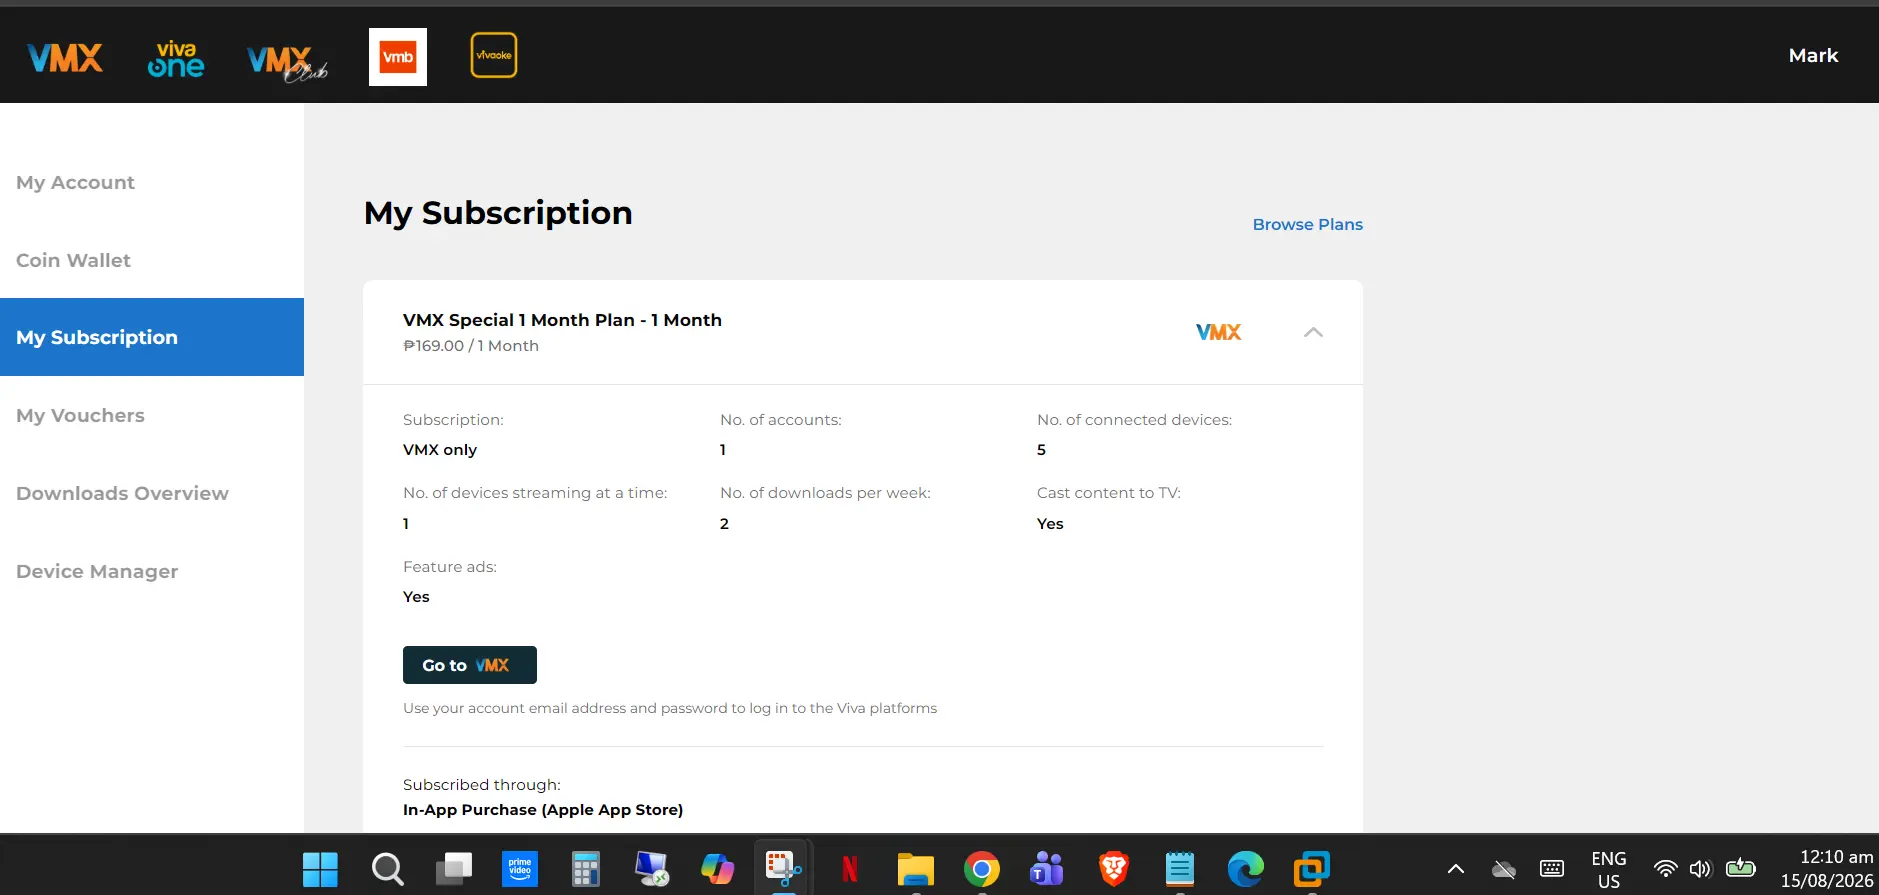
Task: Open the Vivaoke platform icon
Action: (494, 55)
